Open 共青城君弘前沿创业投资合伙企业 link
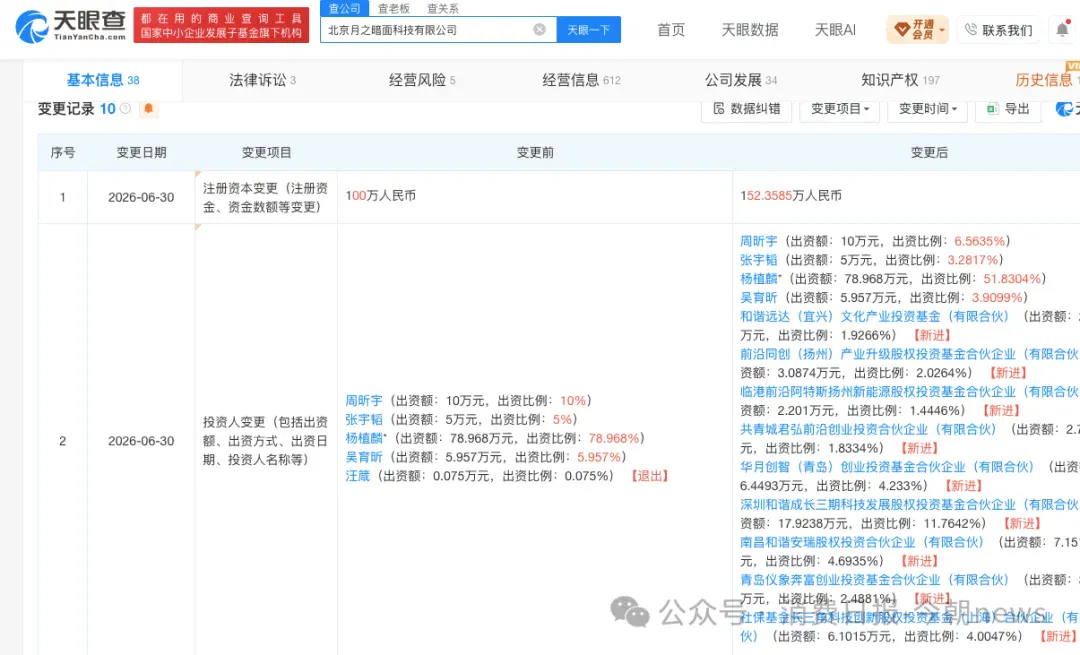The width and height of the screenshot is (1080, 655). click(868, 429)
